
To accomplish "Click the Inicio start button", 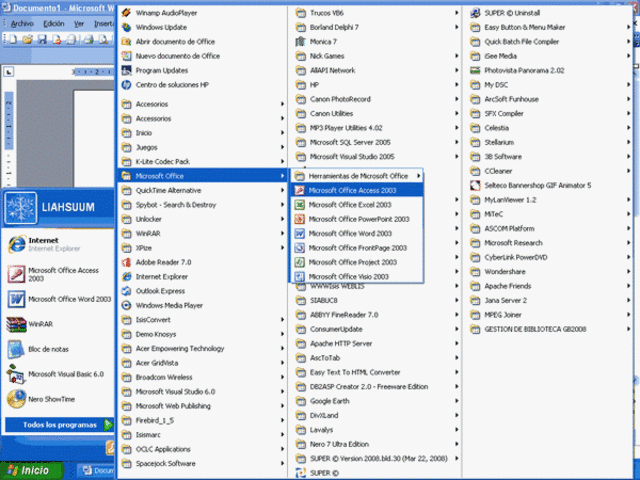I will pos(32,471).
